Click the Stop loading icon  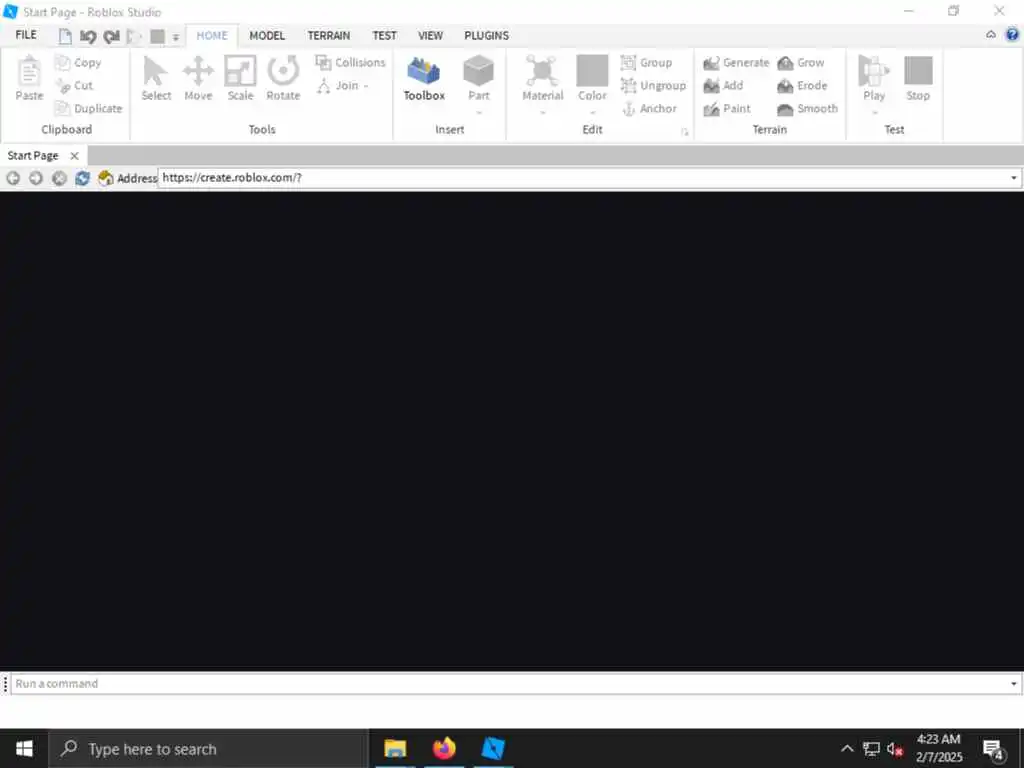point(59,178)
